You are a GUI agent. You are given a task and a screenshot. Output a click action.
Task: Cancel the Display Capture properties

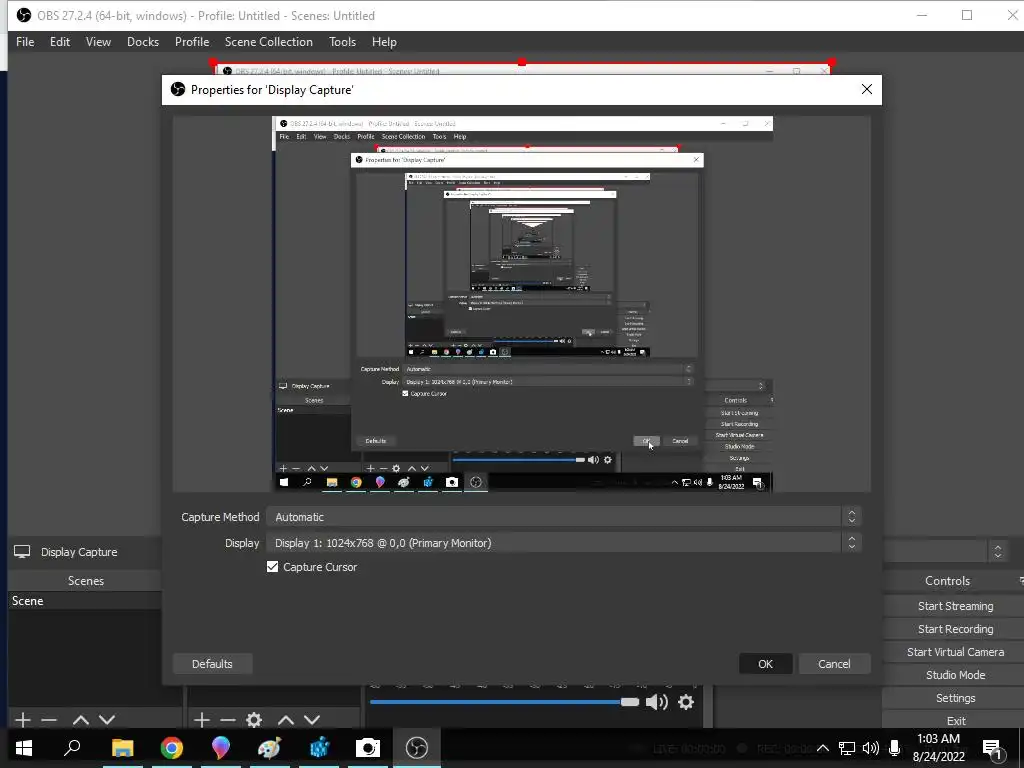tap(834, 664)
